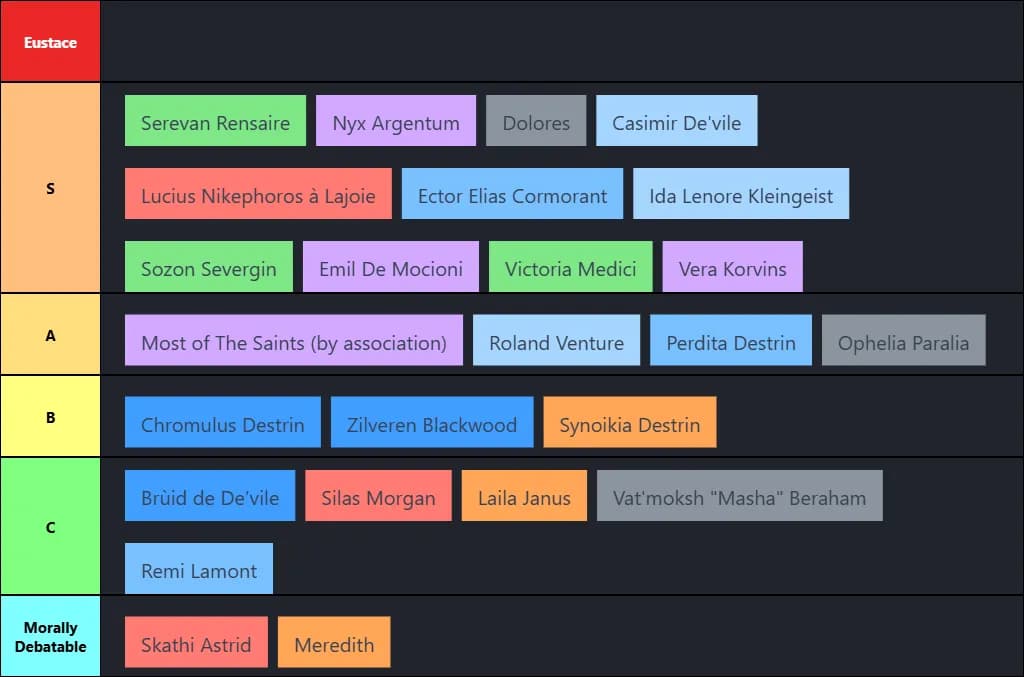Click the Morally Debatable tier label

[x=50, y=637]
